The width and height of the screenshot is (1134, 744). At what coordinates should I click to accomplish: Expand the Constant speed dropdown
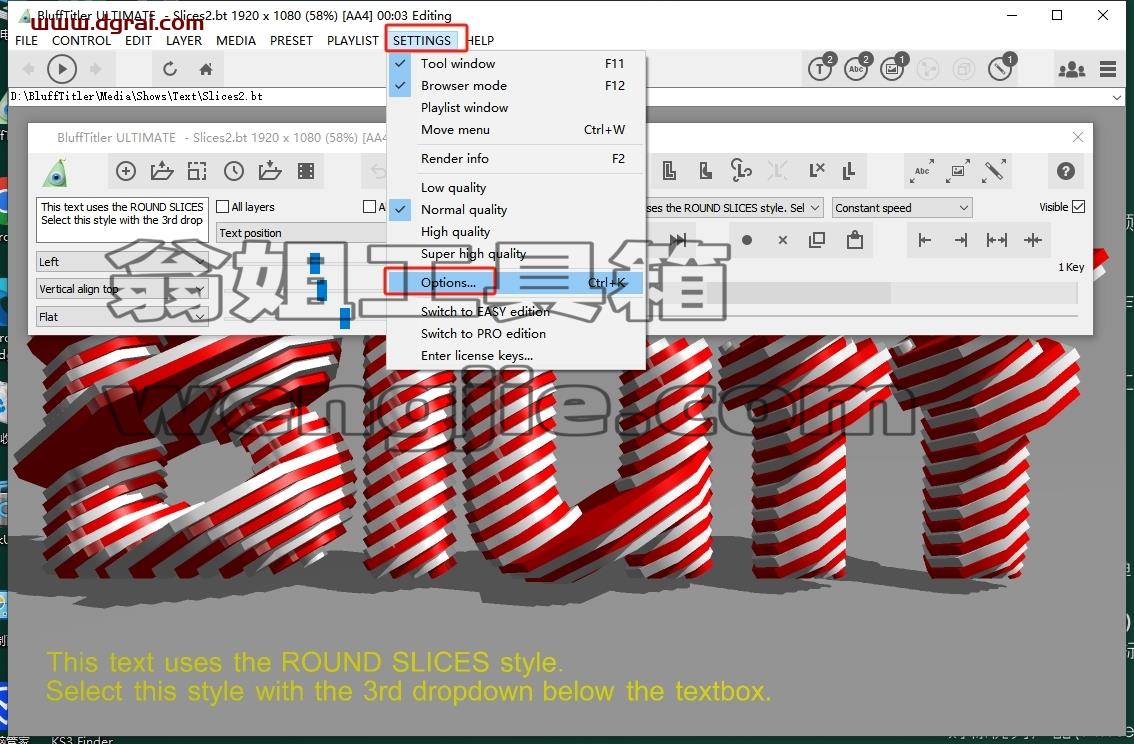[x=902, y=208]
